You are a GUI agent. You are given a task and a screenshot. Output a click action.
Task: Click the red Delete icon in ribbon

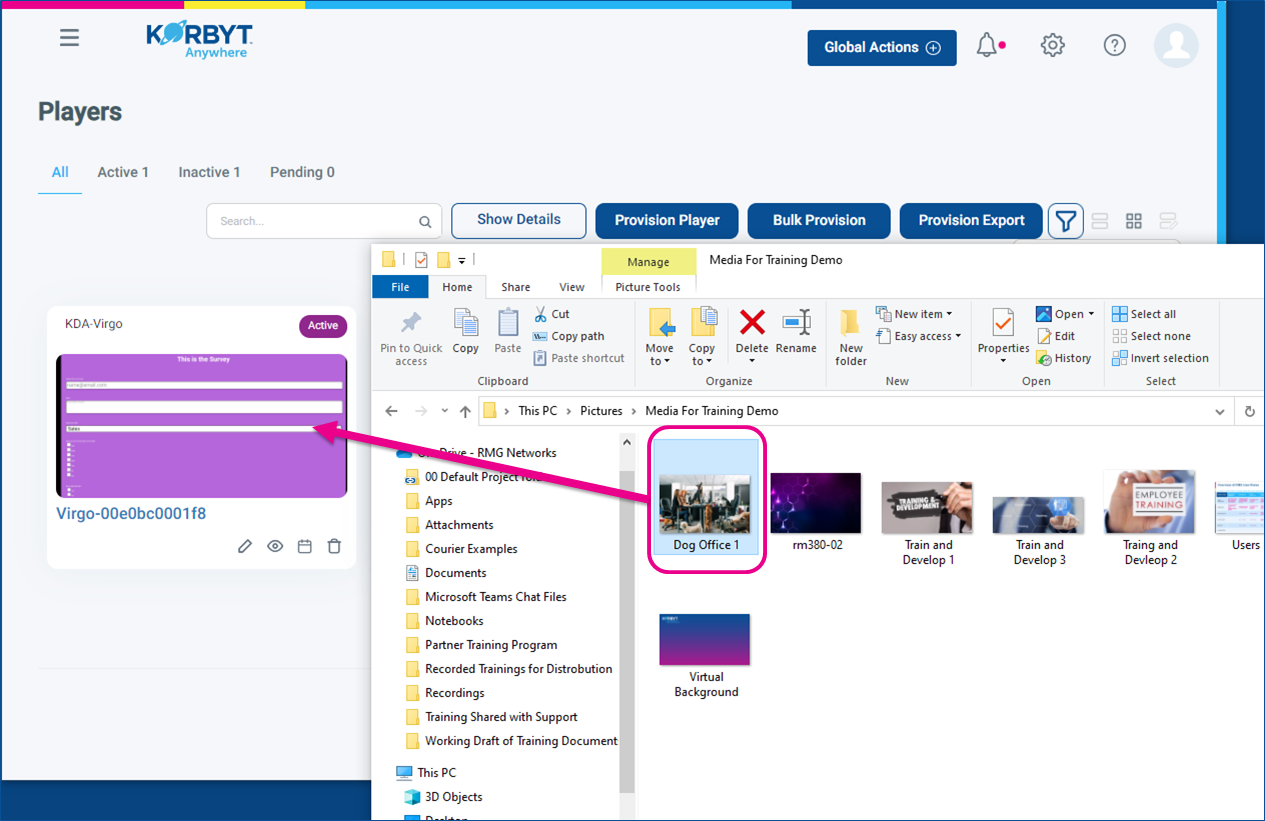[752, 322]
